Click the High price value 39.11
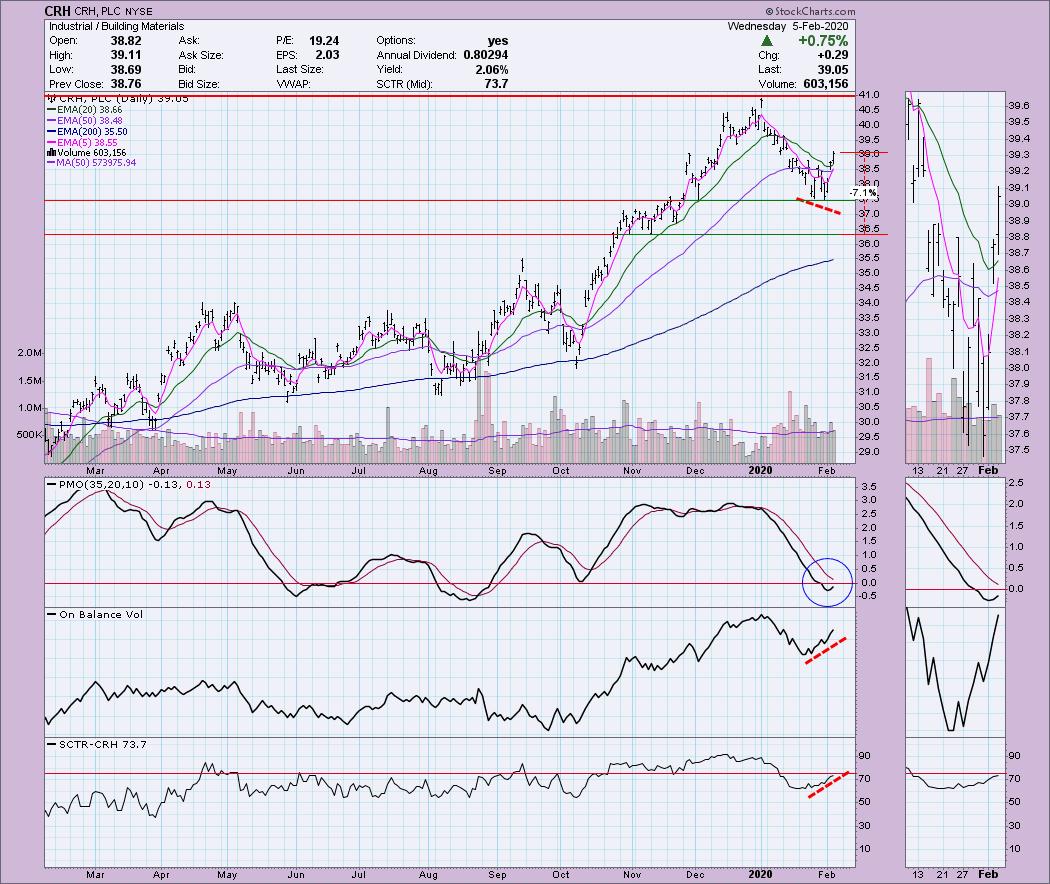Image resolution: width=1050 pixels, height=884 pixels. coord(126,55)
